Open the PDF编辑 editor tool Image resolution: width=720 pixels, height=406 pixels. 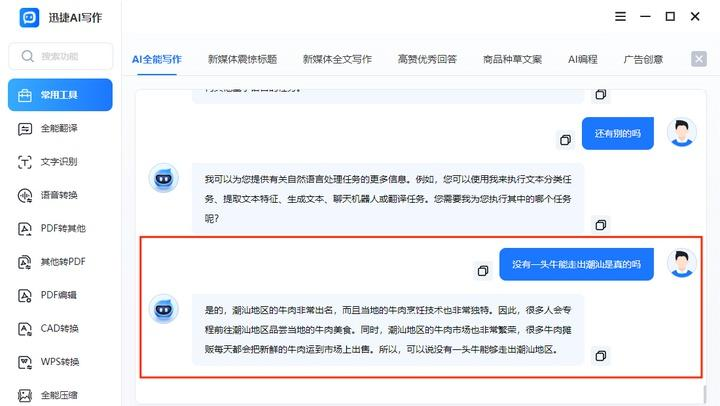click(60, 295)
